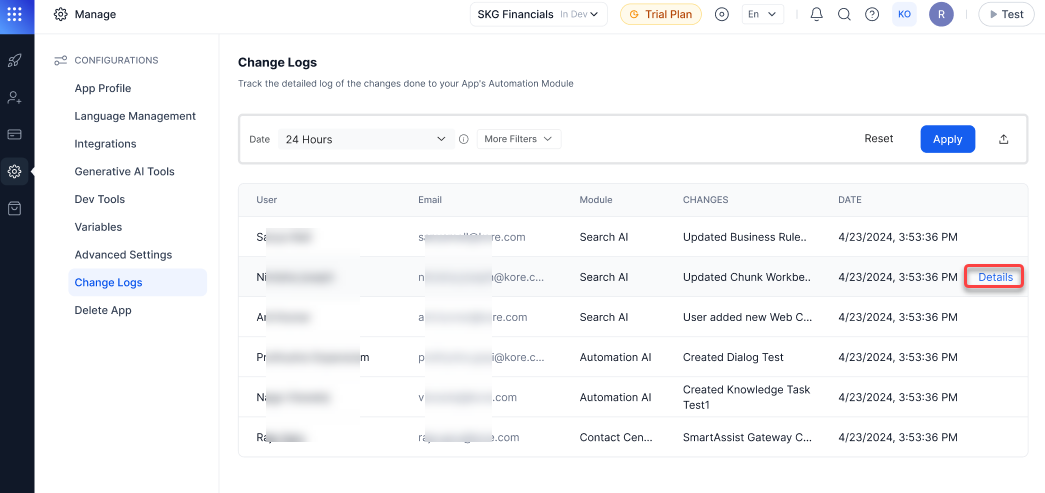Screen dimensions: 1045x493
Task: Click the search magnifier icon
Action: click(844, 15)
